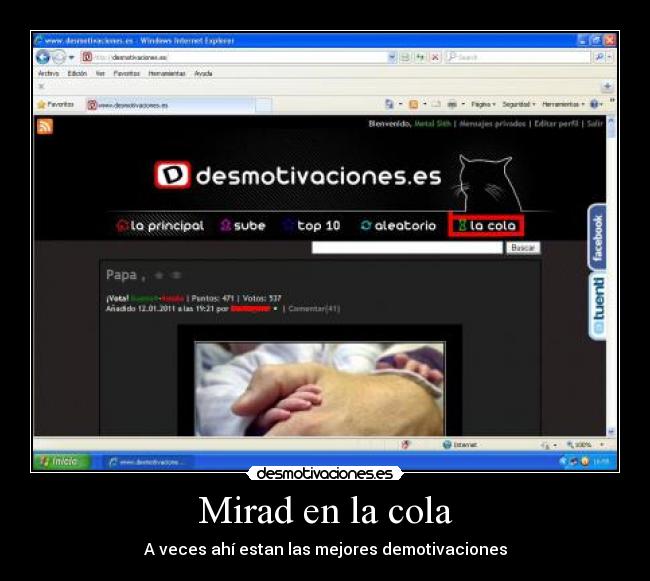
Task: Expand the Home button dropdown arrow
Action: [400, 104]
